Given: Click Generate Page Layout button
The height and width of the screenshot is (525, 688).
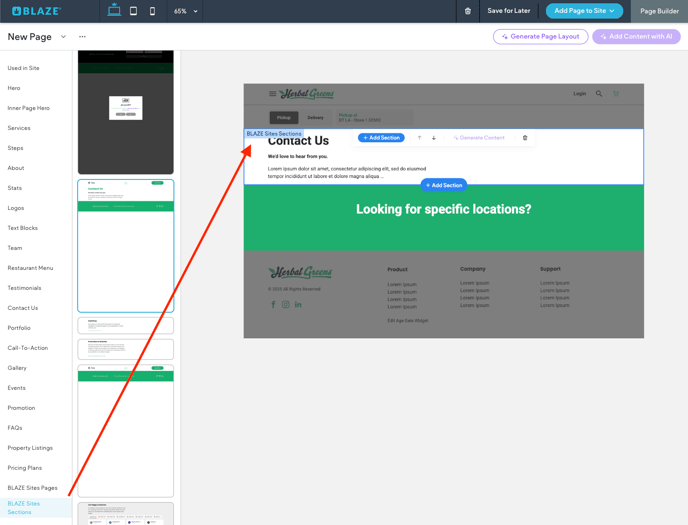Looking at the screenshot, I should point(540,37).
